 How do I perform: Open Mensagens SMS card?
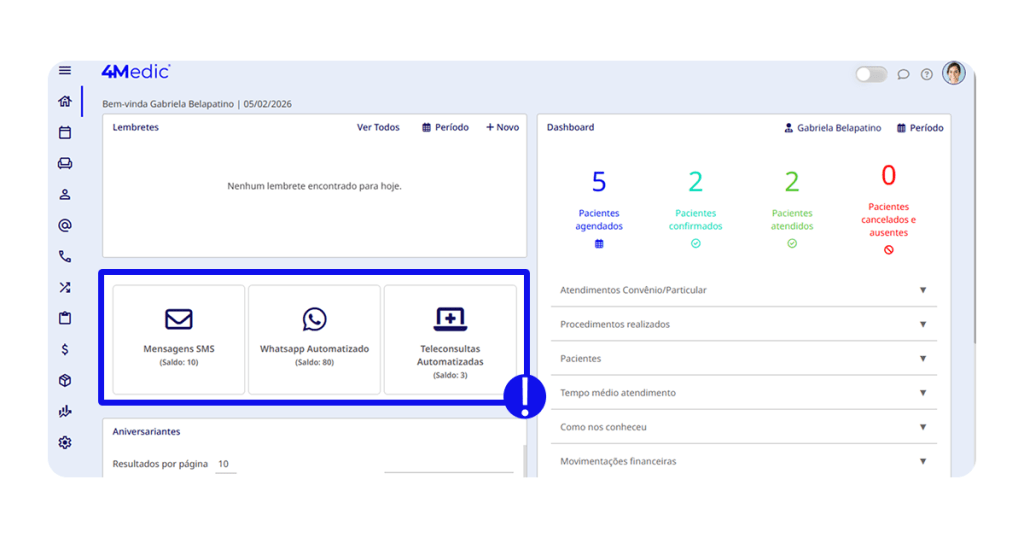(x=179, y=339)
